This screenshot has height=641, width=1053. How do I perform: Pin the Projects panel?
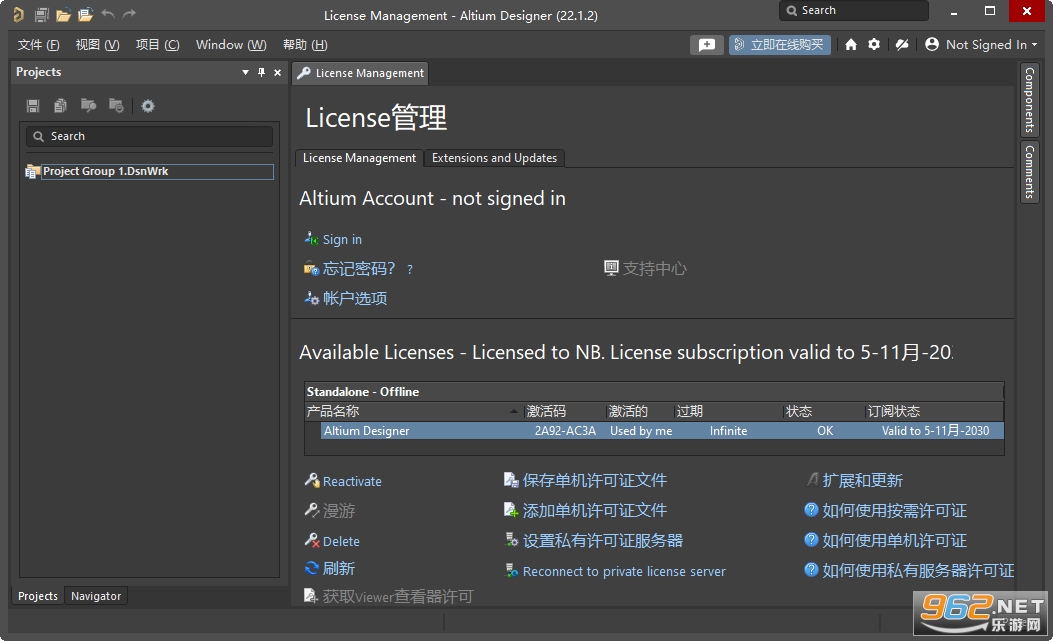[x=261, y=72]
